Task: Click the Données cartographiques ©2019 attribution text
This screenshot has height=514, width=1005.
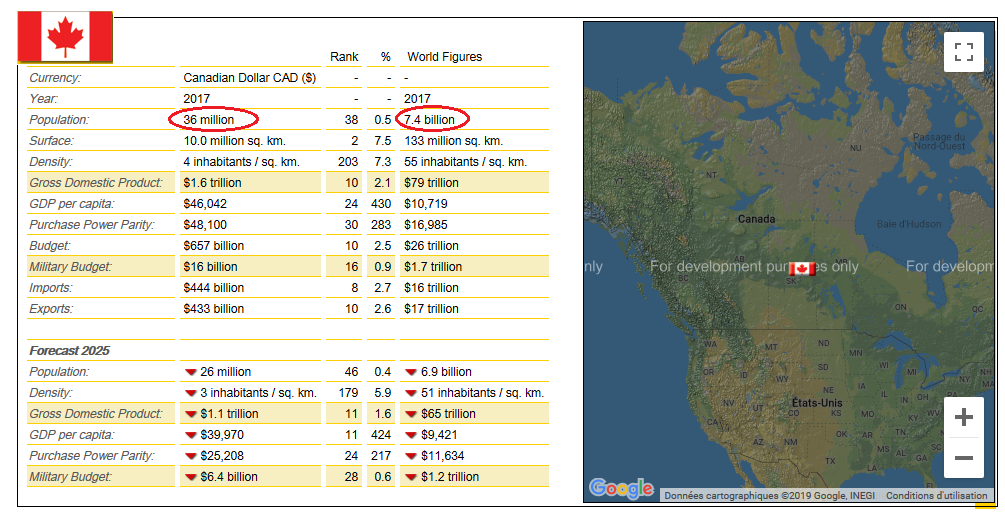Action: (x=769, y=495)
